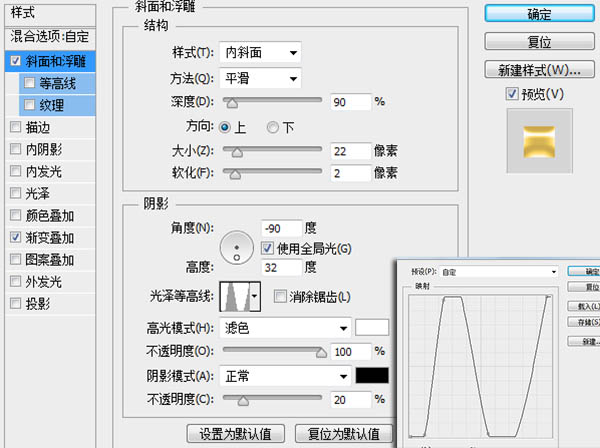The width and height of the screenshot is (600, 448).
Task: Click the gold style preview thumbnail
Action: point(540,141)
